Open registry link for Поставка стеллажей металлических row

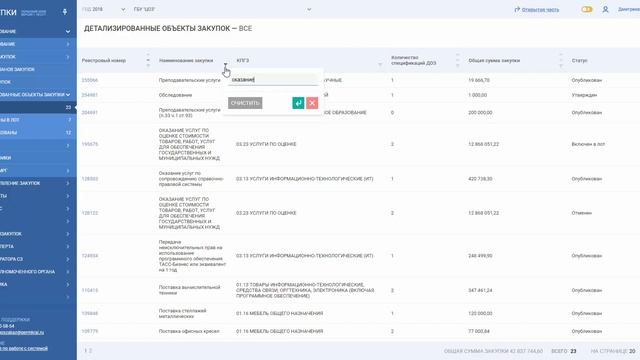(x=90, y=313)
